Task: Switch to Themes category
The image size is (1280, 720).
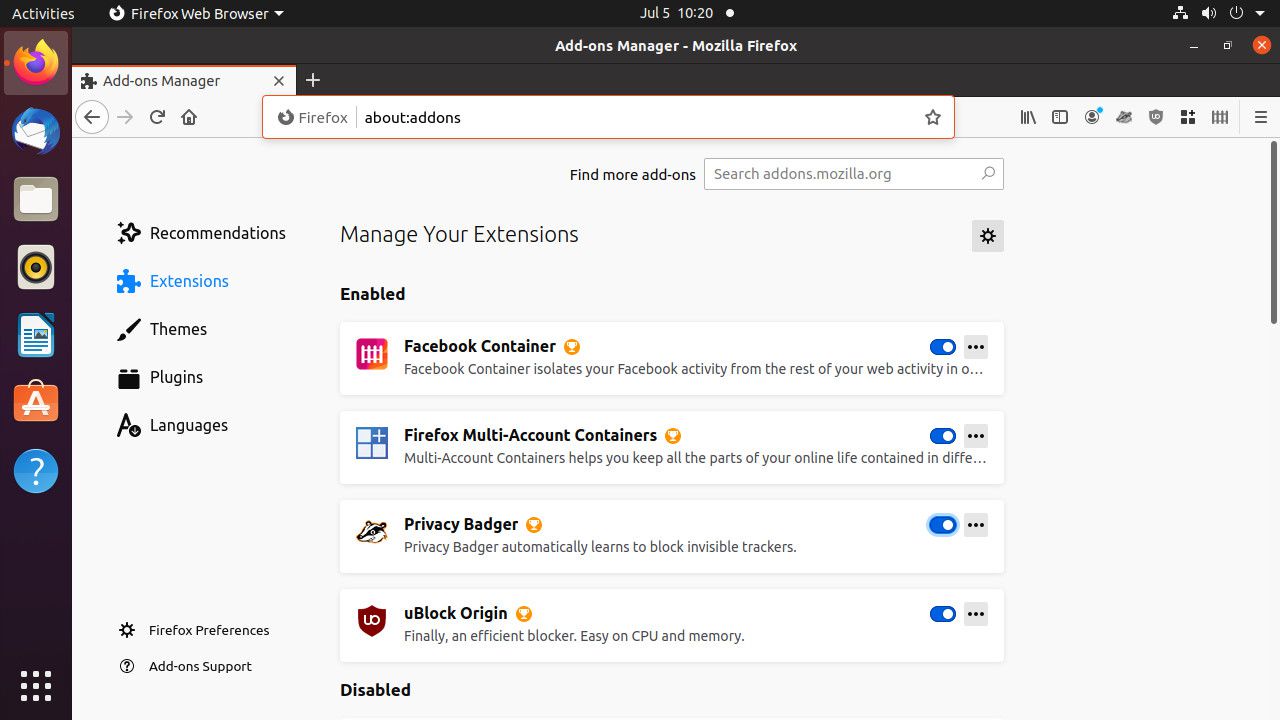Action: (x=162, y=329)
